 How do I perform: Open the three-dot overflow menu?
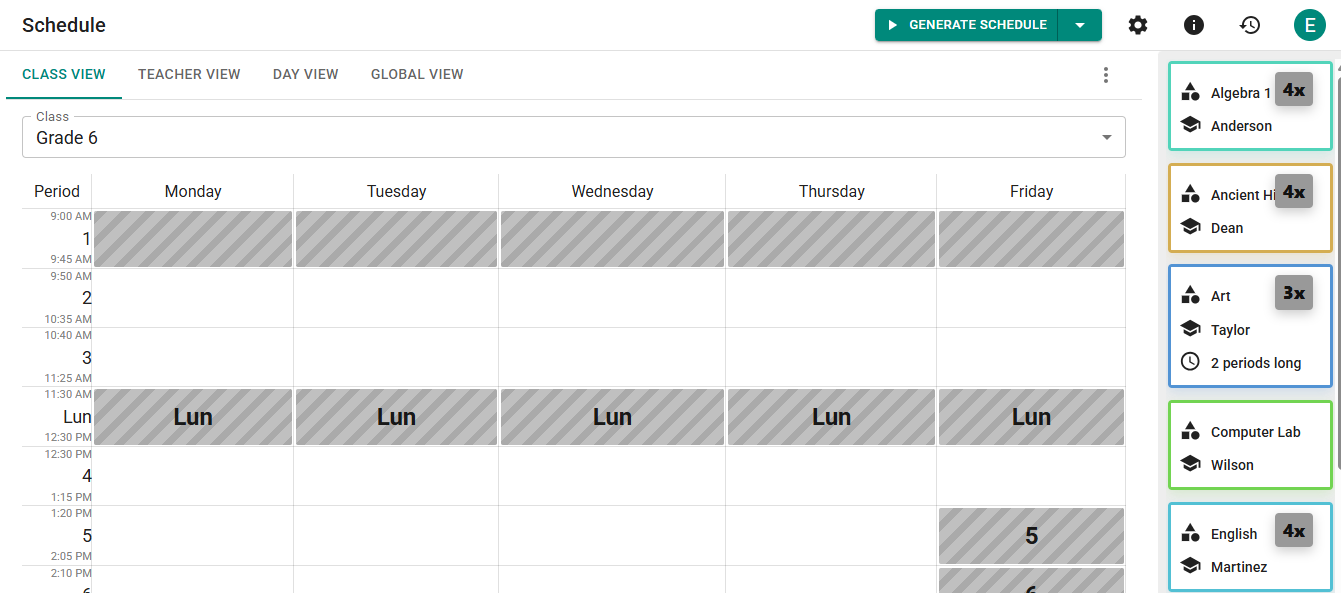[1105, 74]
